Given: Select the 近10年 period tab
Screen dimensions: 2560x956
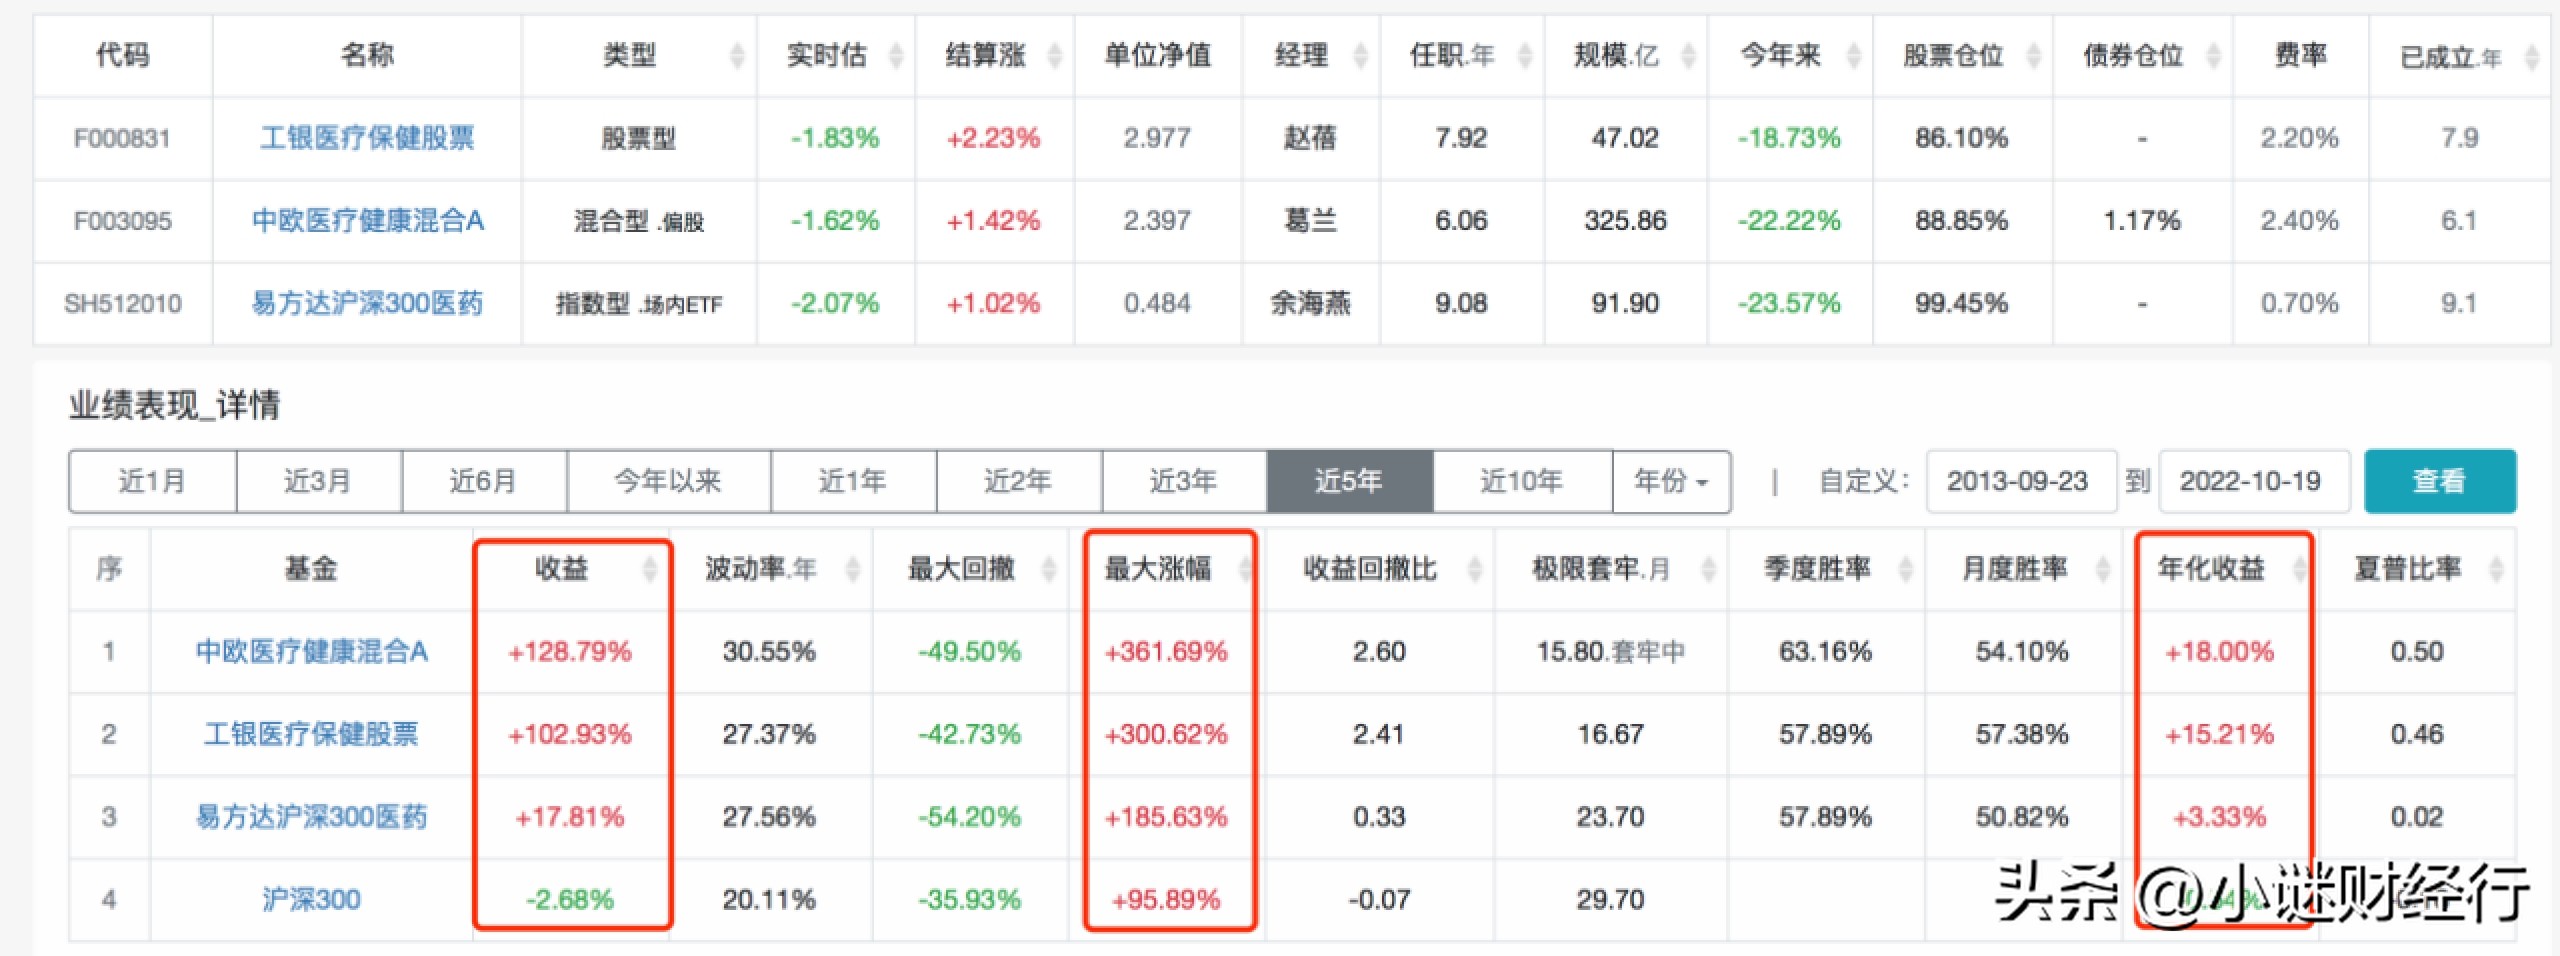Looking at the screenshot, I should [1522, 481].
